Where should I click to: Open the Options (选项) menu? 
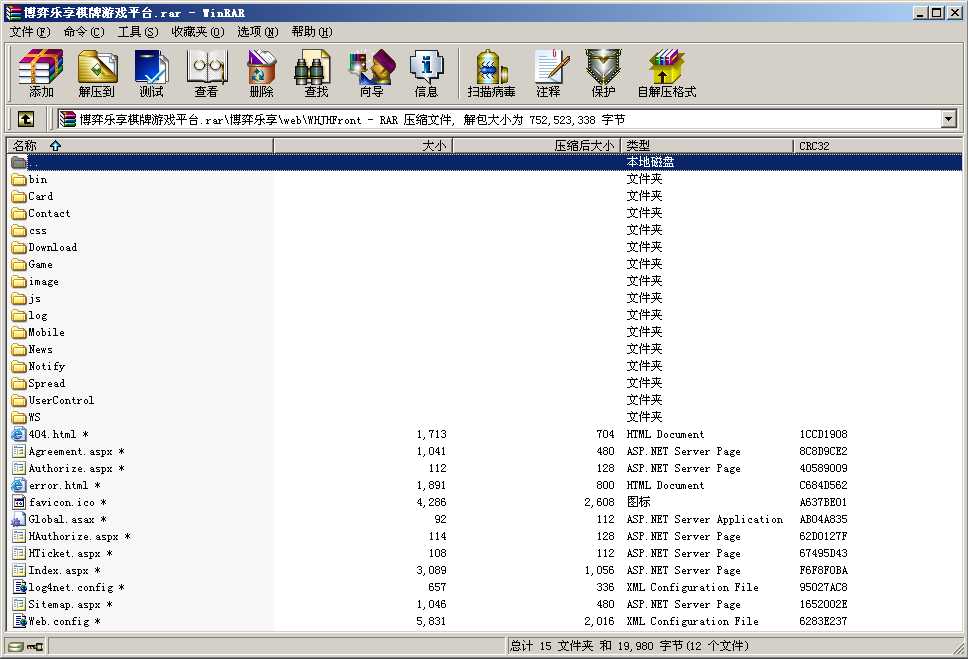pos(257,31)
